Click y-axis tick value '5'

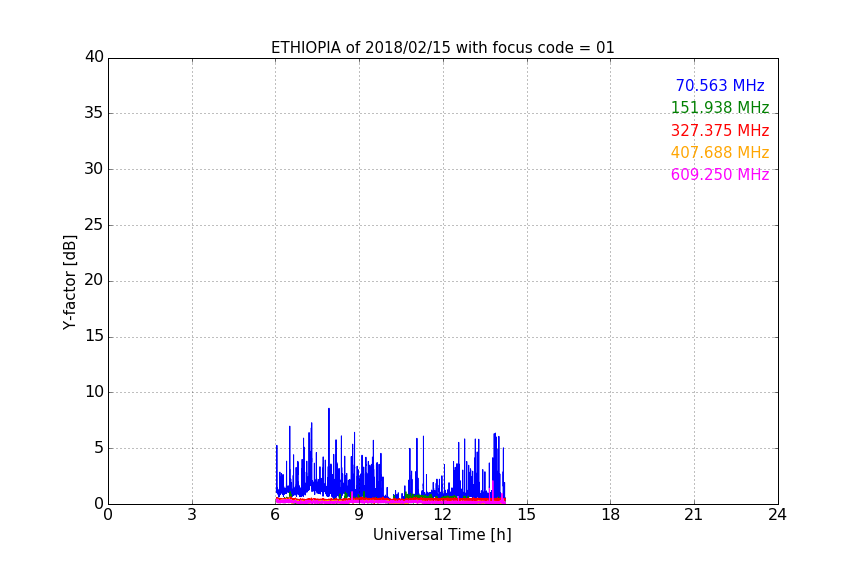click(x=99, y=448)
